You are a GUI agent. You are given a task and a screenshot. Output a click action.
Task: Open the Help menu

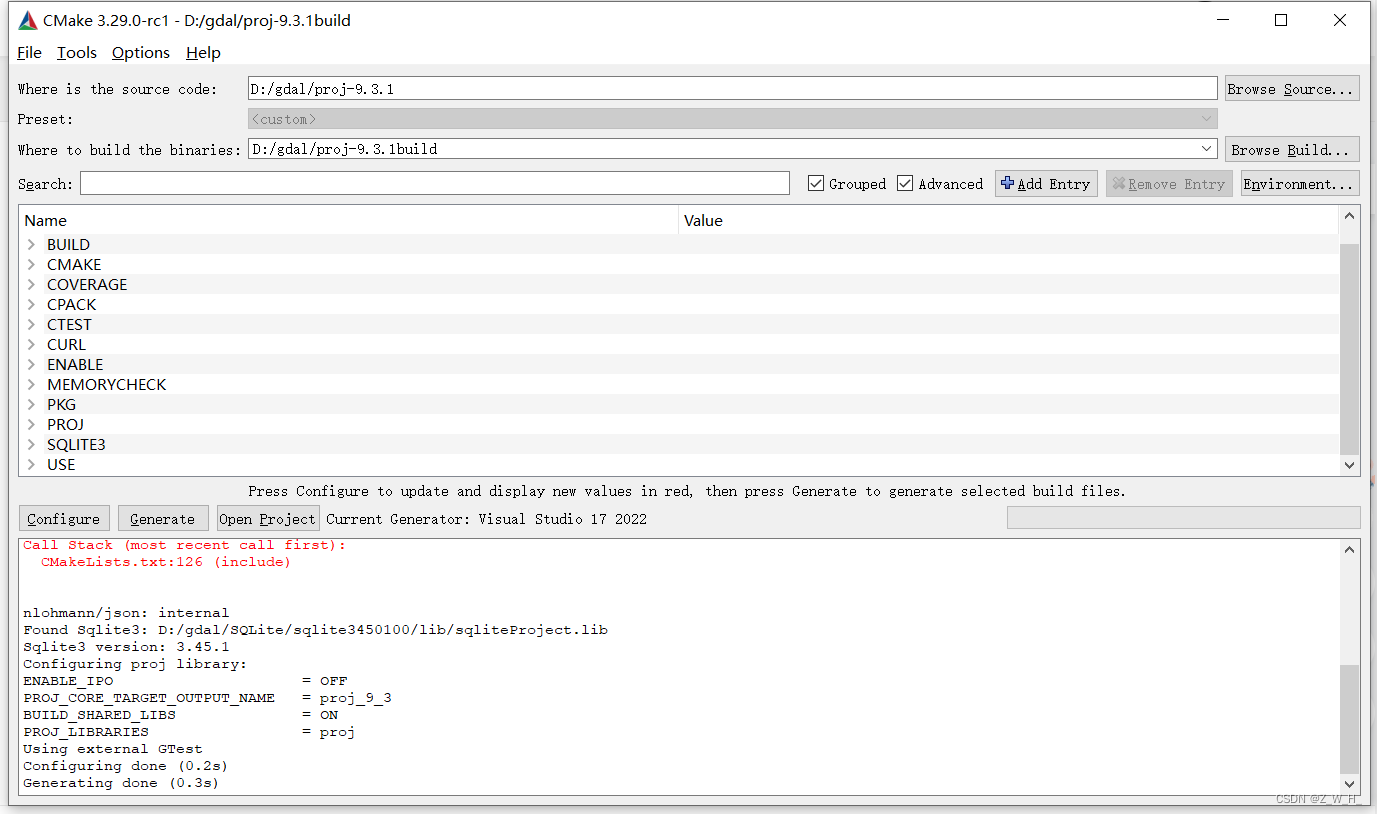pyautogui.click(x=203, y=53)
